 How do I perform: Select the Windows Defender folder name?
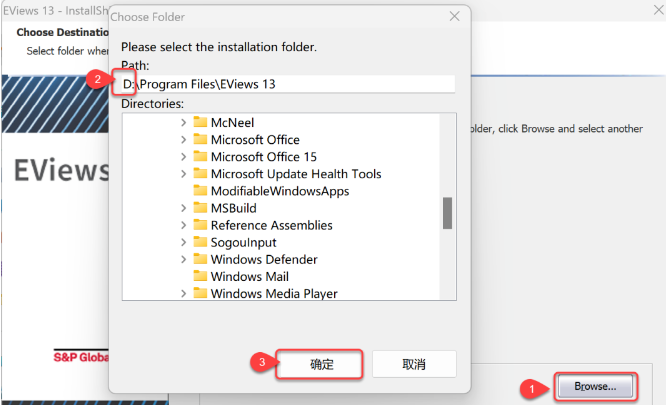pos(264,259)
